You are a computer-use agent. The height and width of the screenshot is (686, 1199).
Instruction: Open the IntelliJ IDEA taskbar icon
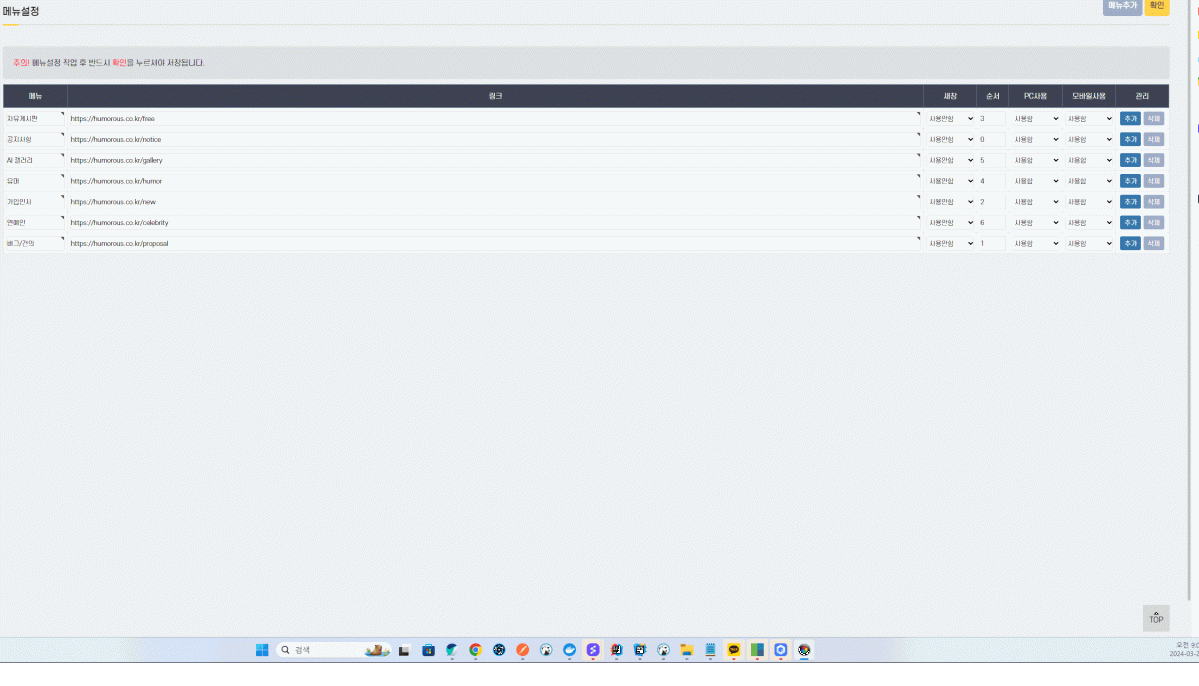point(616,650)
